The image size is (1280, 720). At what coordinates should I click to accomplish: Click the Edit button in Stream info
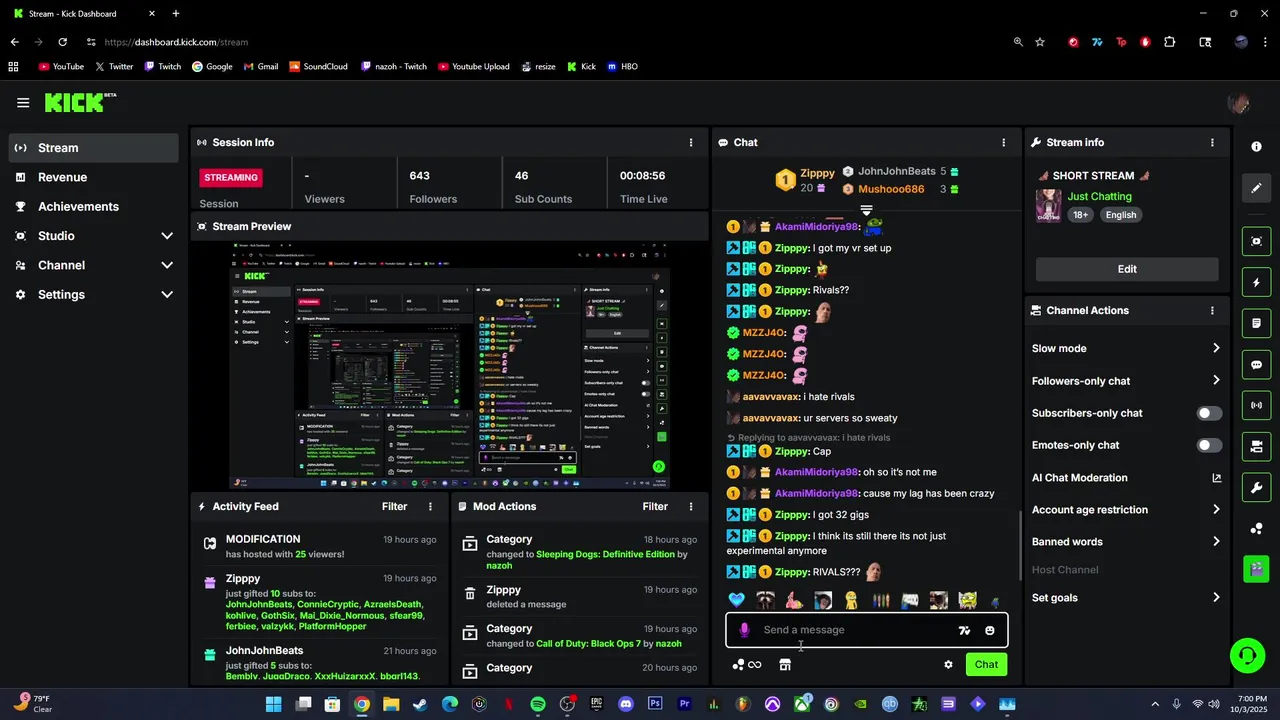tap(1127, 269)
